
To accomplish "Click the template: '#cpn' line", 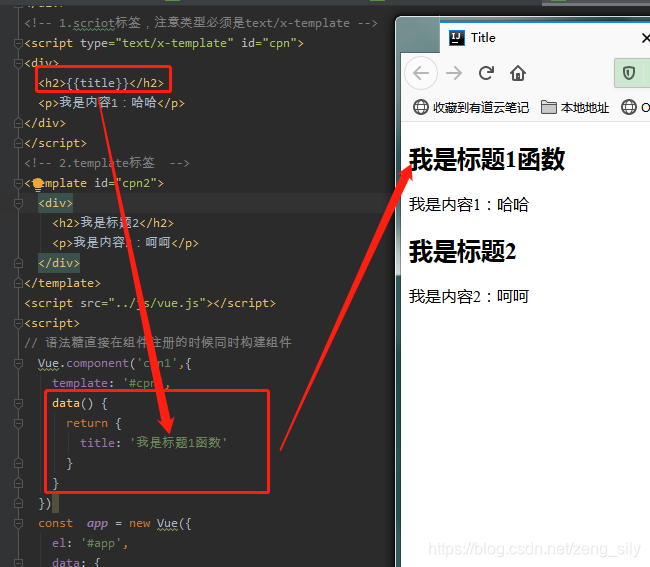I will click(x=111, y=383).
